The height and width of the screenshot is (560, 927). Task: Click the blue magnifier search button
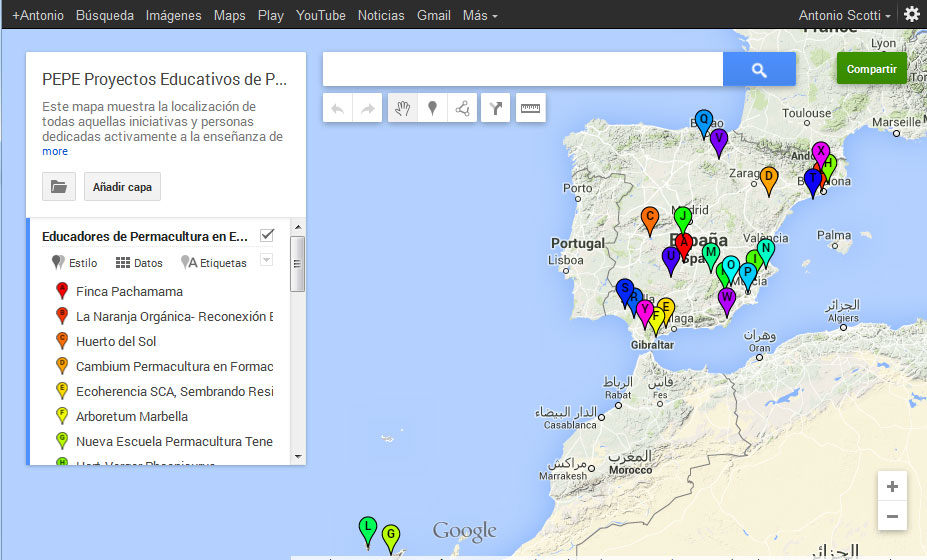759,69
